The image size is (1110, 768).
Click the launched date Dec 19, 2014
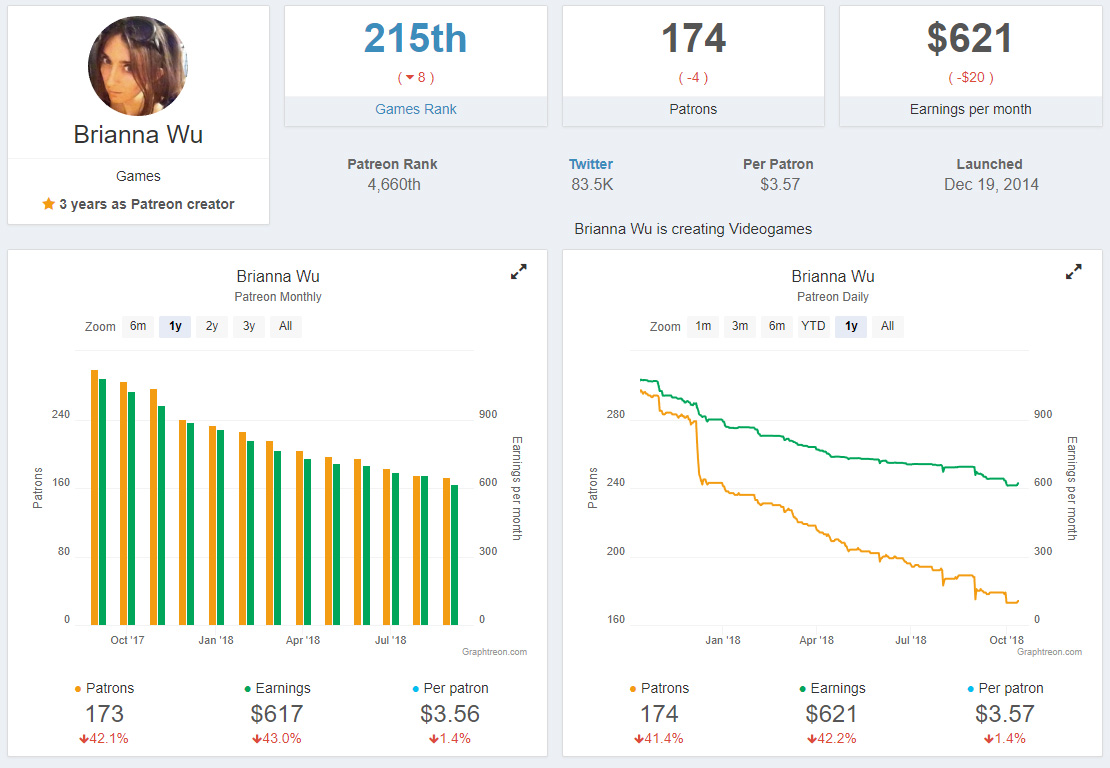tap(991, 185)
